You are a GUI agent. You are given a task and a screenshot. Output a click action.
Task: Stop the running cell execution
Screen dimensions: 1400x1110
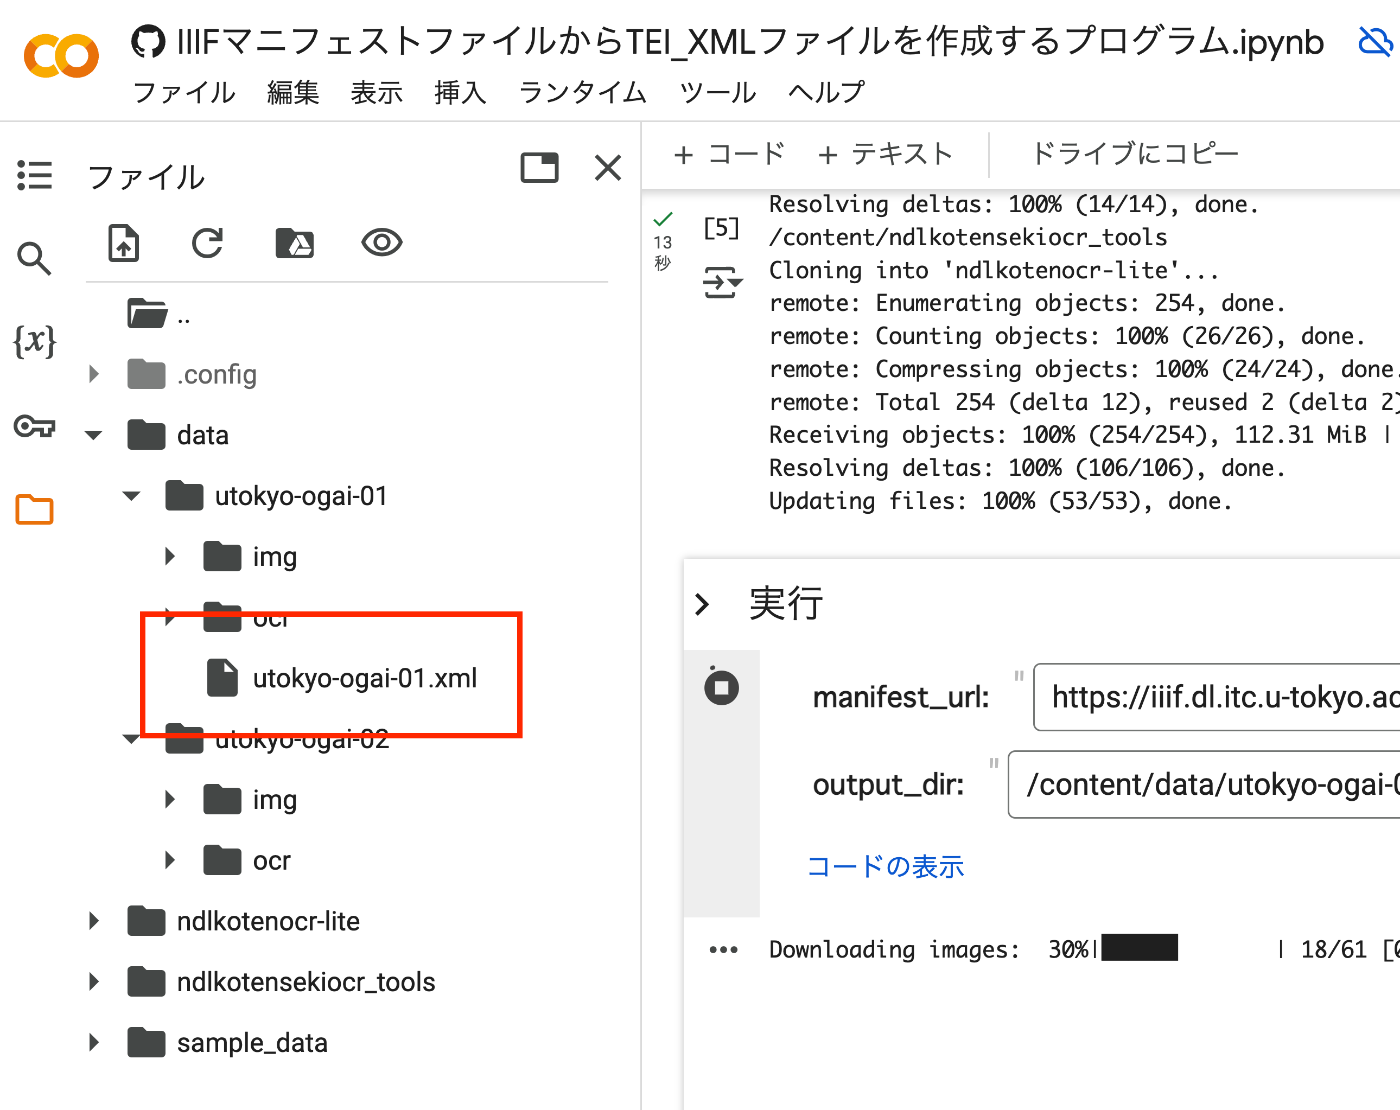(722, 687)
